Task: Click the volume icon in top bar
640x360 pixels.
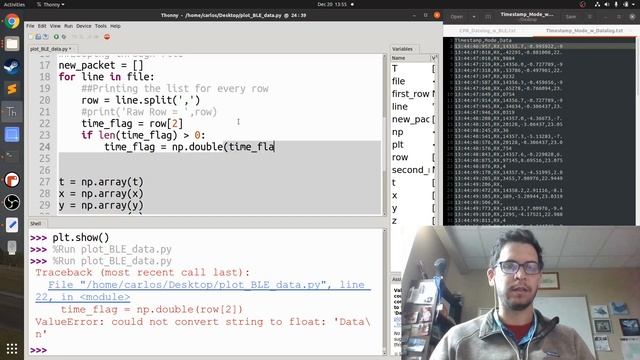Action: click(607, 4)
